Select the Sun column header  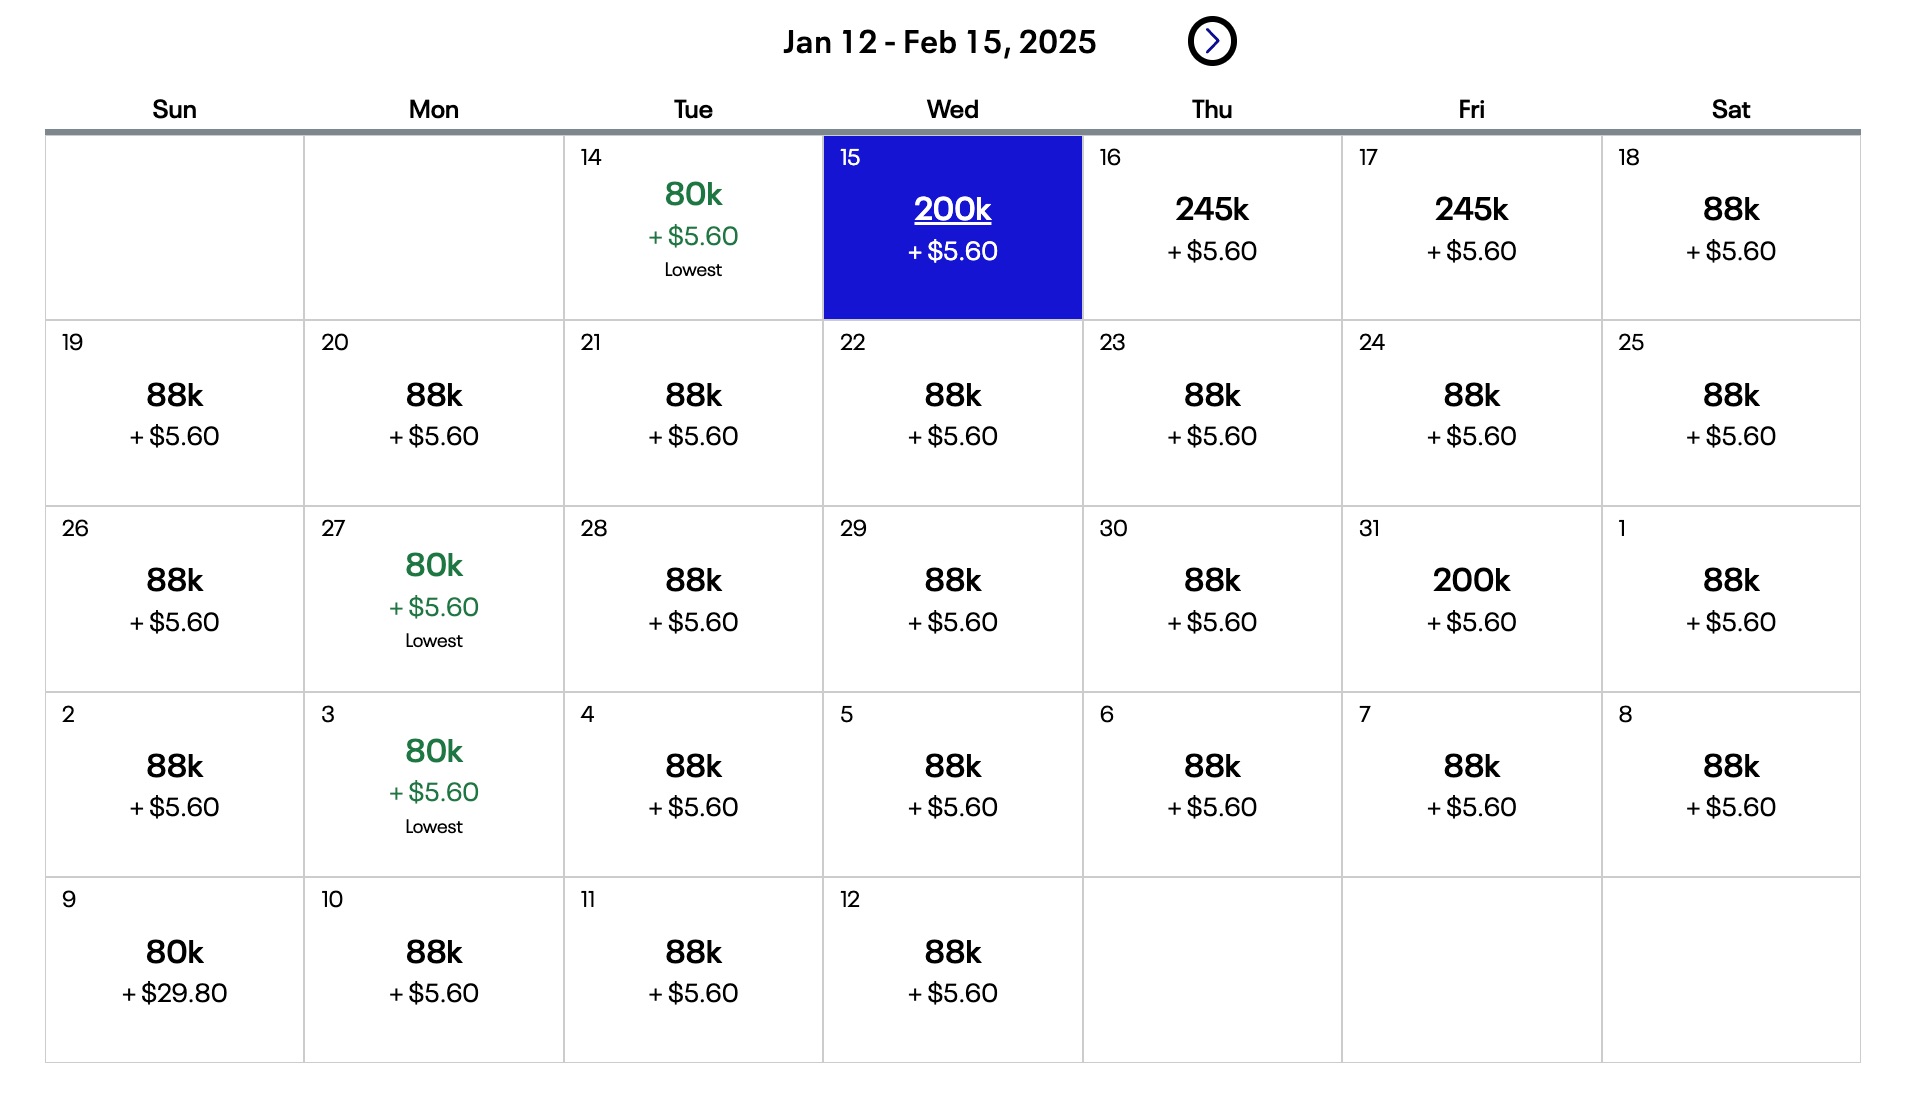coord(175,109)
